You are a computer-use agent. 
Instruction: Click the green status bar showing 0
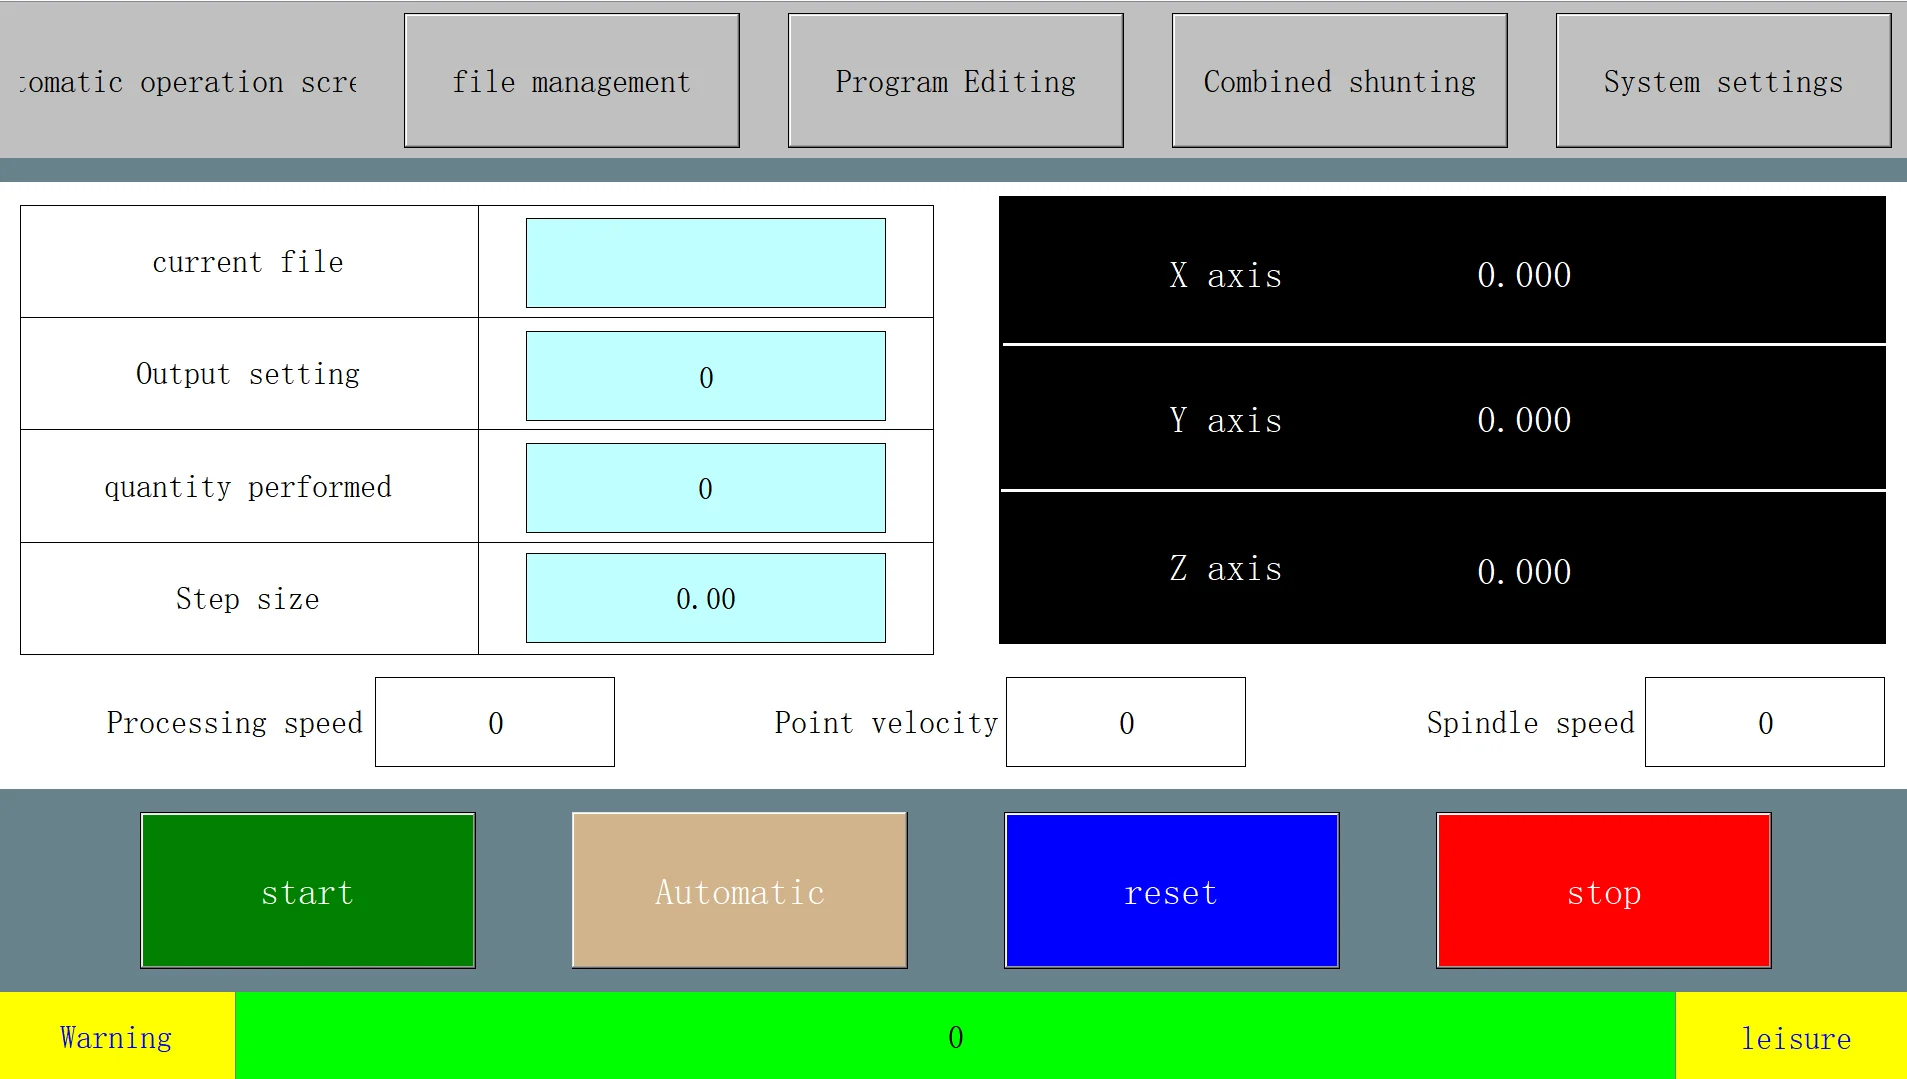point(955,1036)
